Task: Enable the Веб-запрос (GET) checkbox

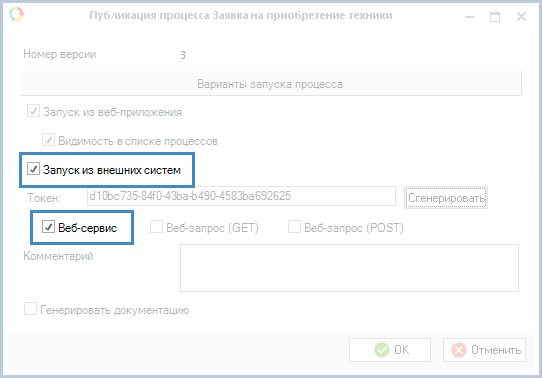Action: 156,227
